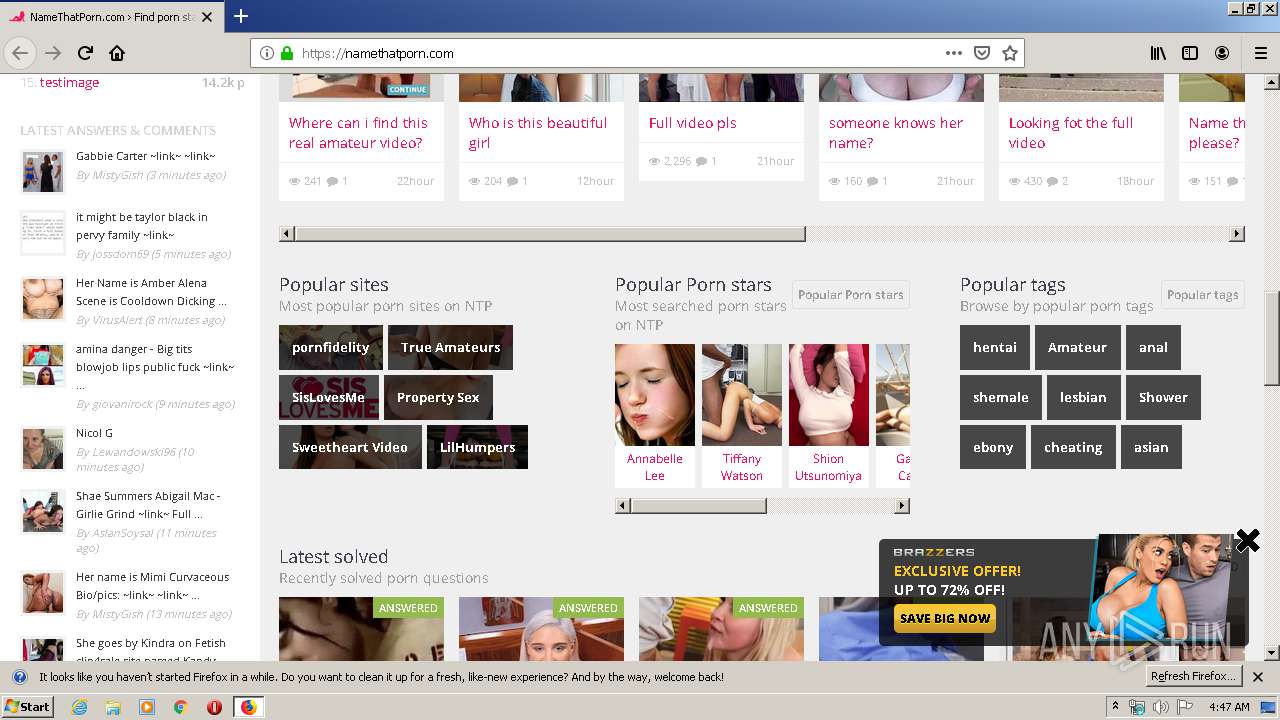Viewport: 1280px width, 720px height.
Task: Click the SAVE BIG NOW button
Action: (944, 618)
